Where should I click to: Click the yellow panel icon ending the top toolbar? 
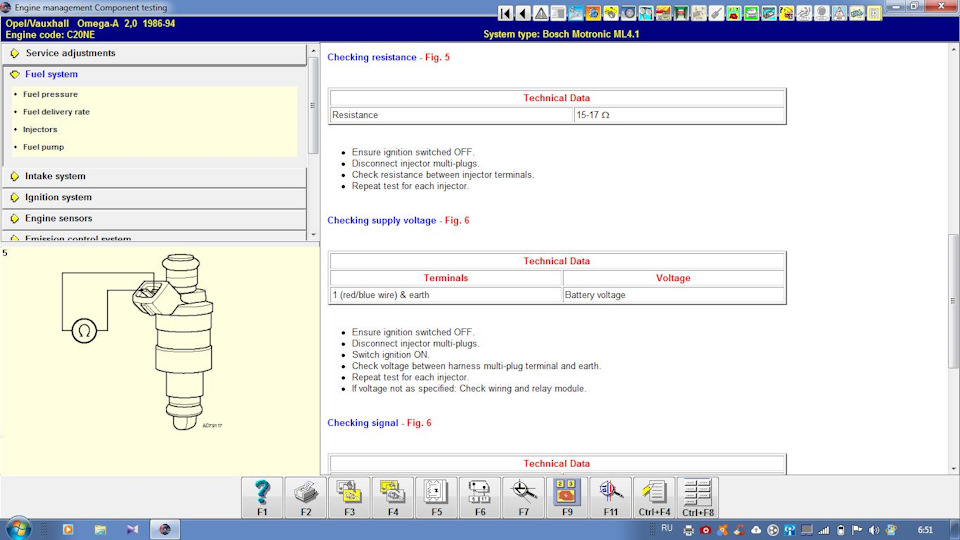click(874, 13)
